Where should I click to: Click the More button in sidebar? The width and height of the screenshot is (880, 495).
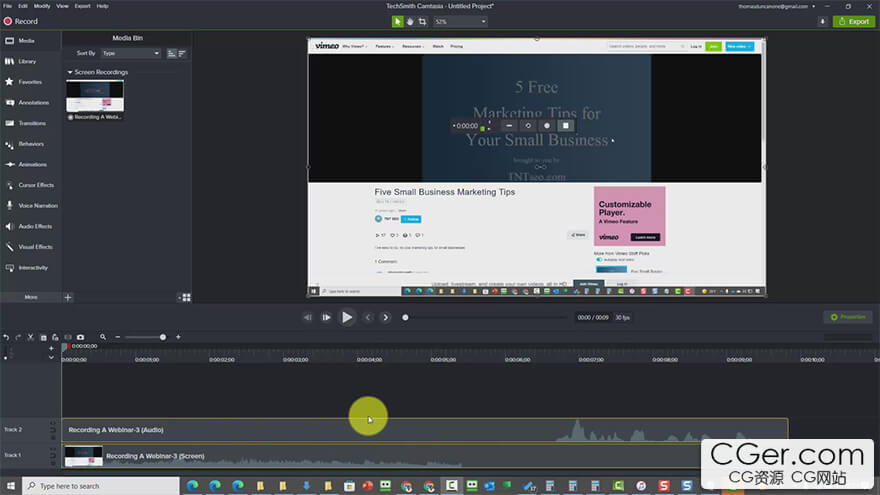(31, 297)
